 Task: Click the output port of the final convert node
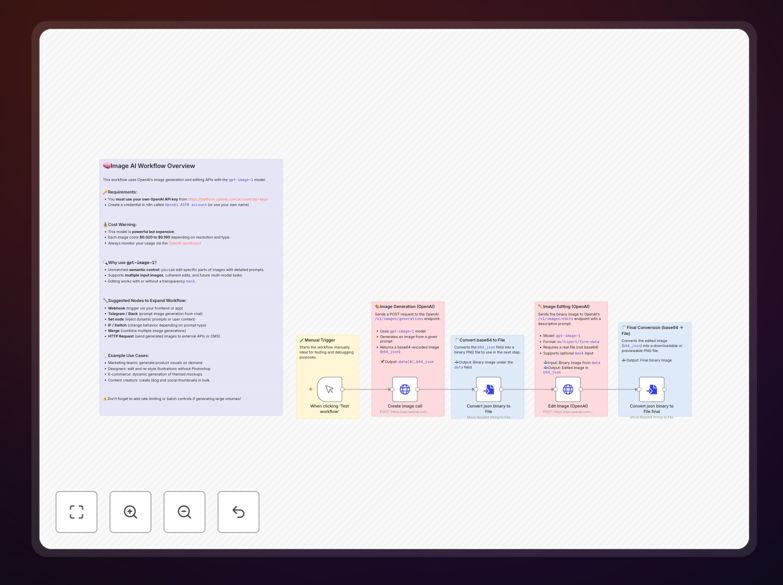pyautogui.click(x=665, y=389)
